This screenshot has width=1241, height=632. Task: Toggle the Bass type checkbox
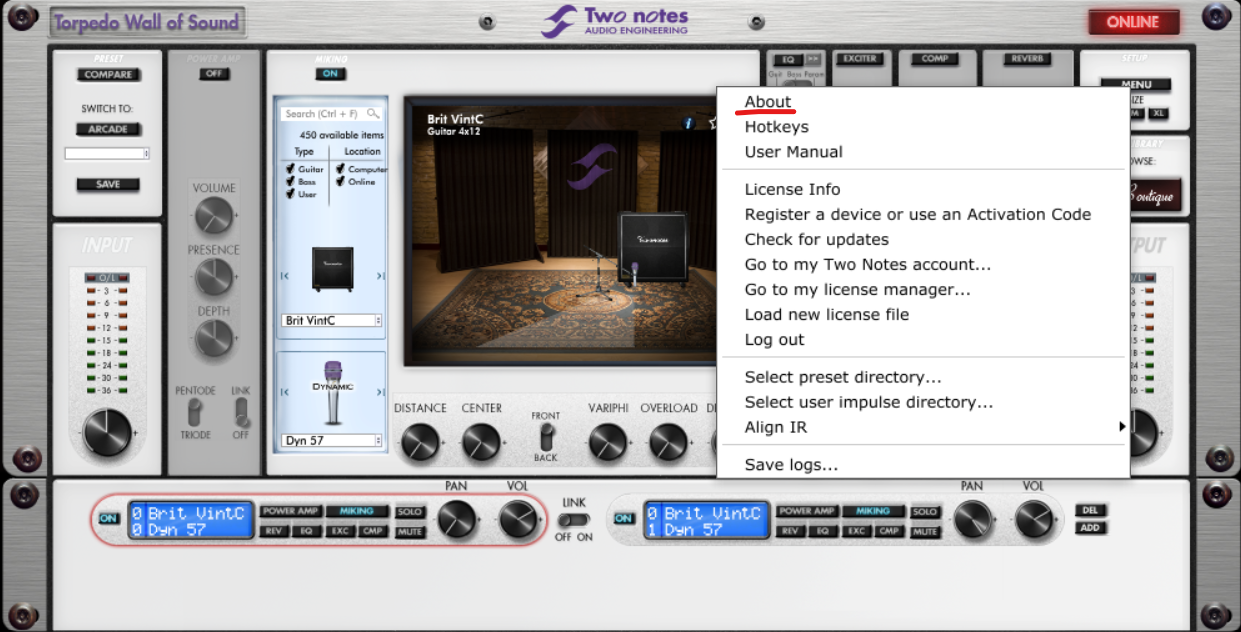click(290, 181)
